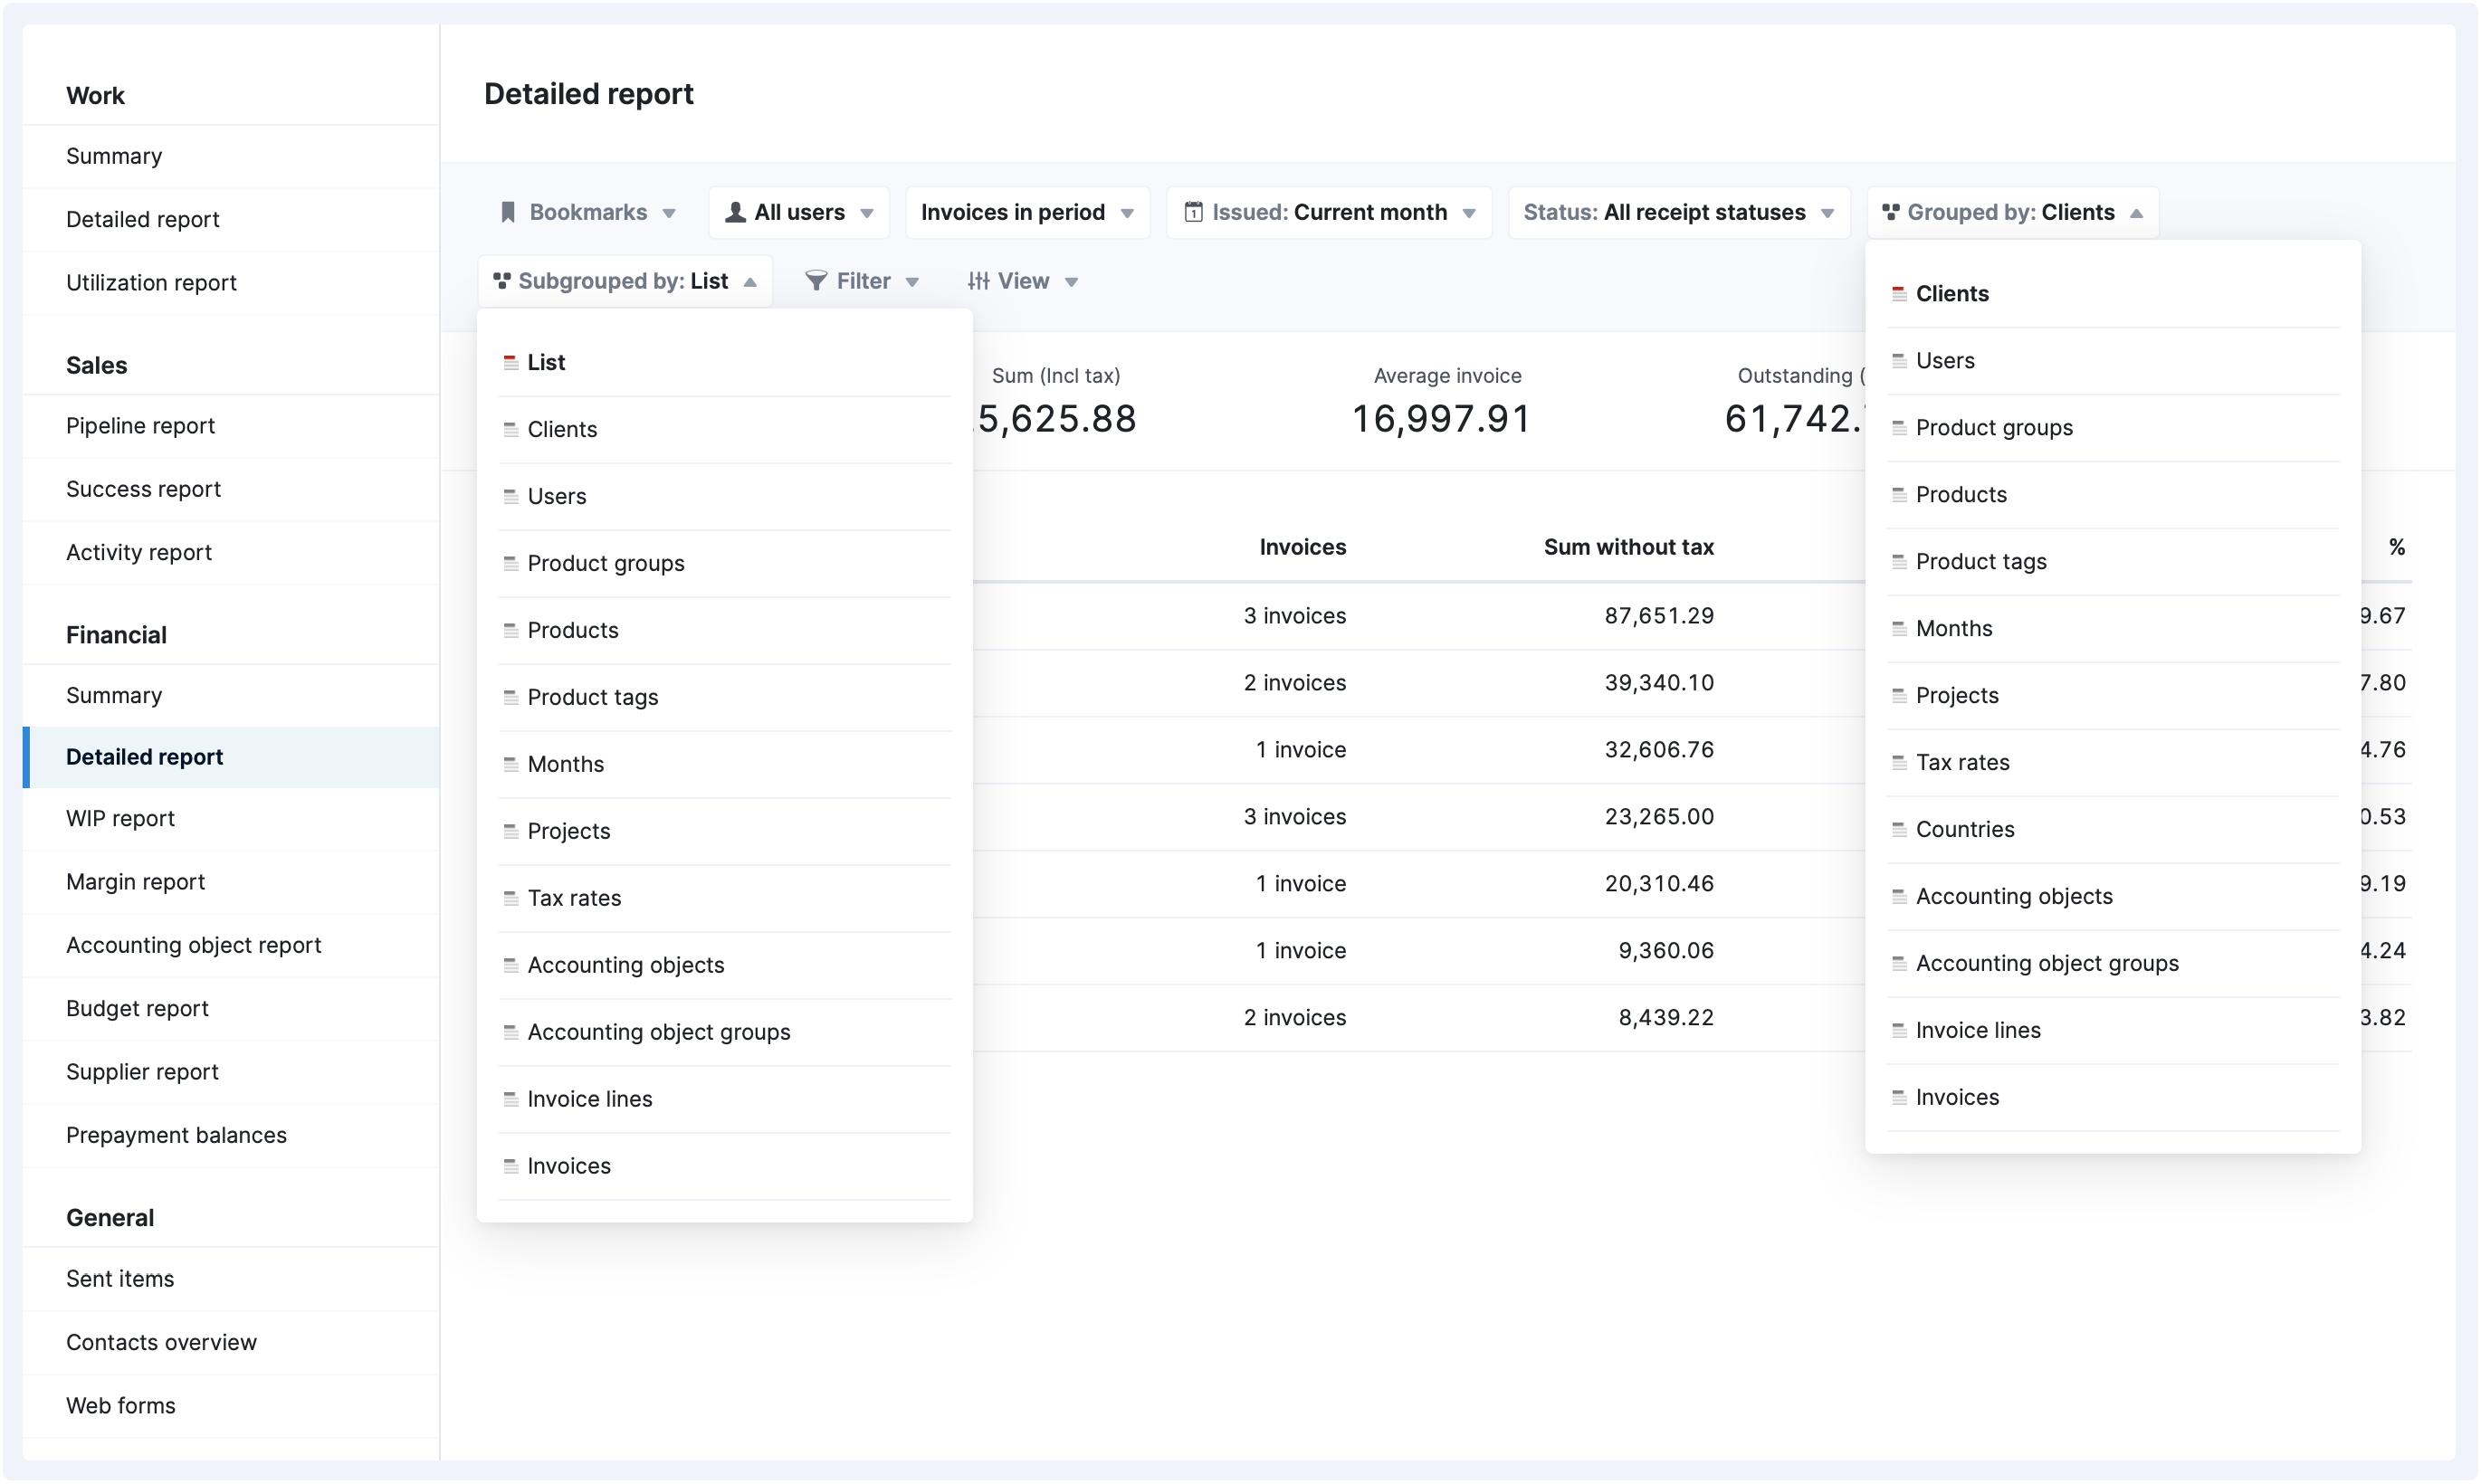Open the Bookmarks dropdown arrow
The height and width of the screenshot is (1484, 2481).
coord(669,213)
